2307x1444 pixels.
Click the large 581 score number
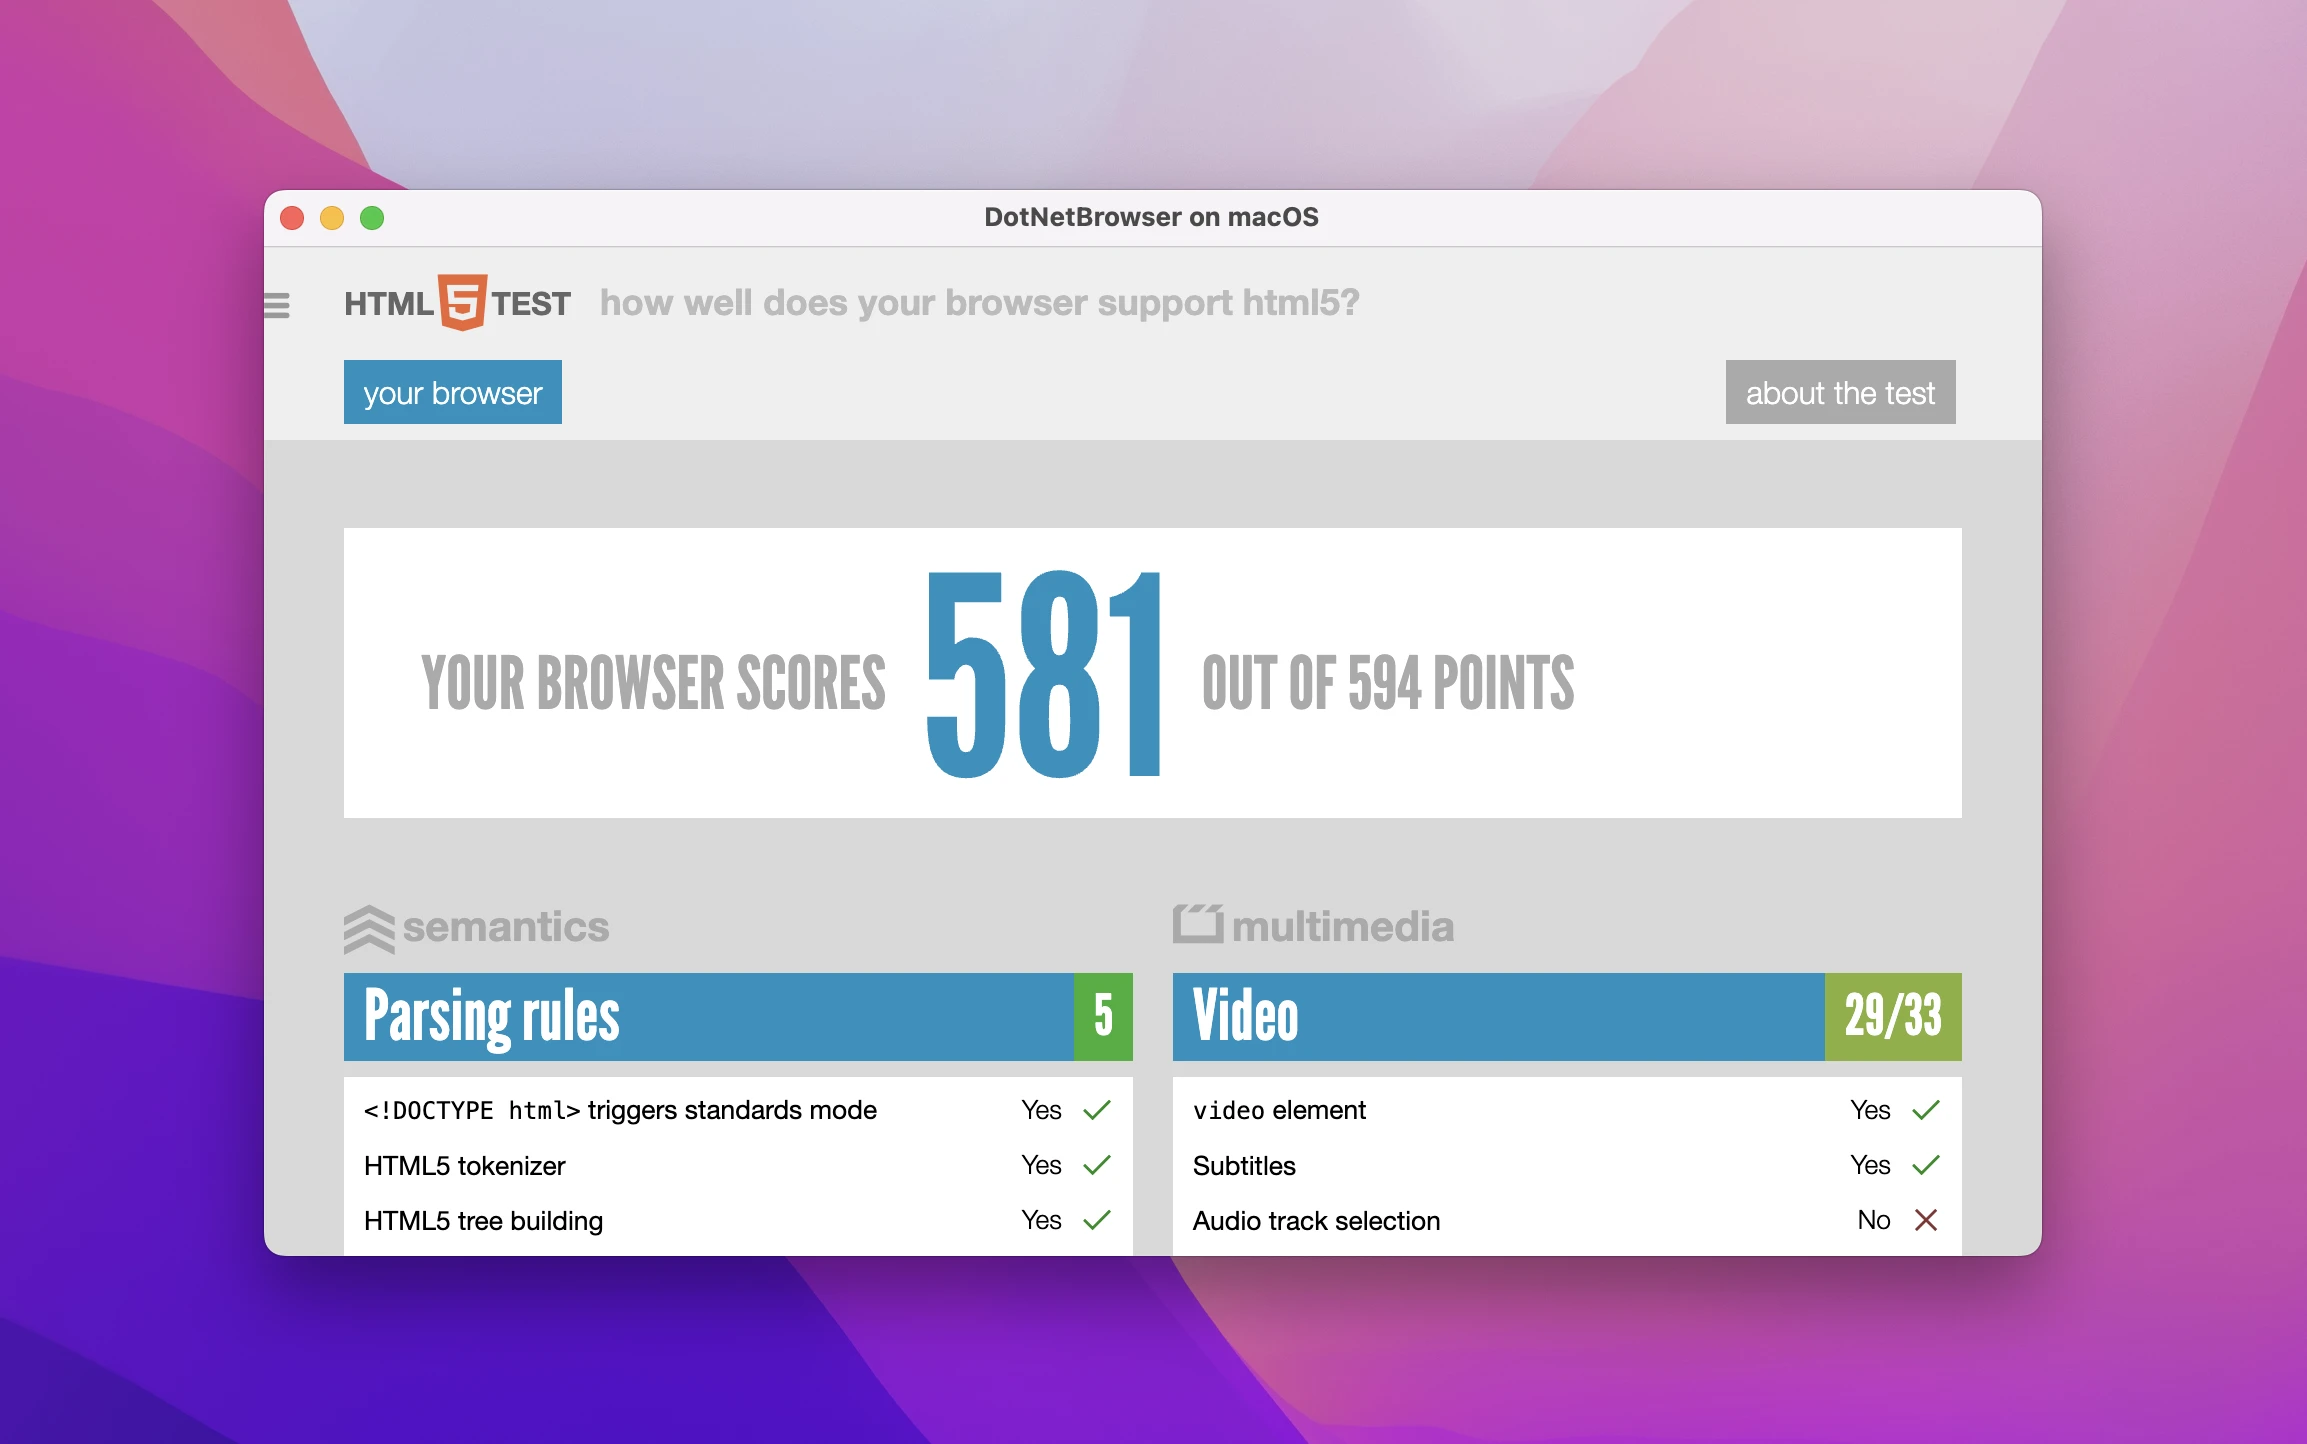(1043, 674)
